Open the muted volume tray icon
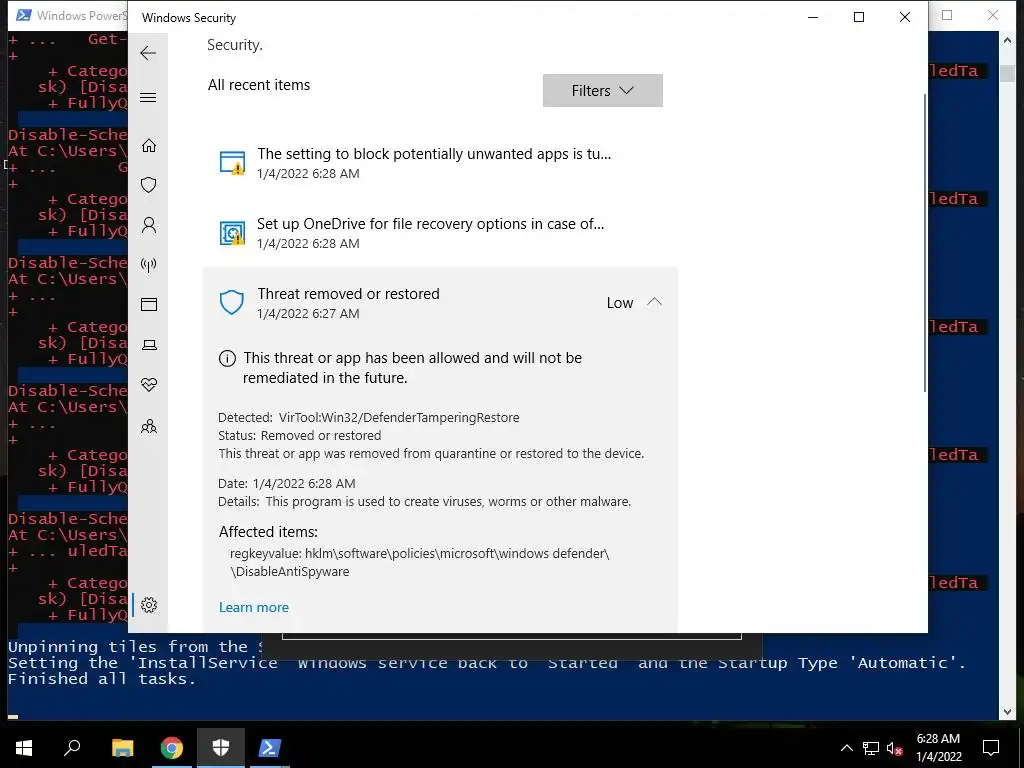The width and height of the screenshot is (1024, 768). (x=894, y=748)
